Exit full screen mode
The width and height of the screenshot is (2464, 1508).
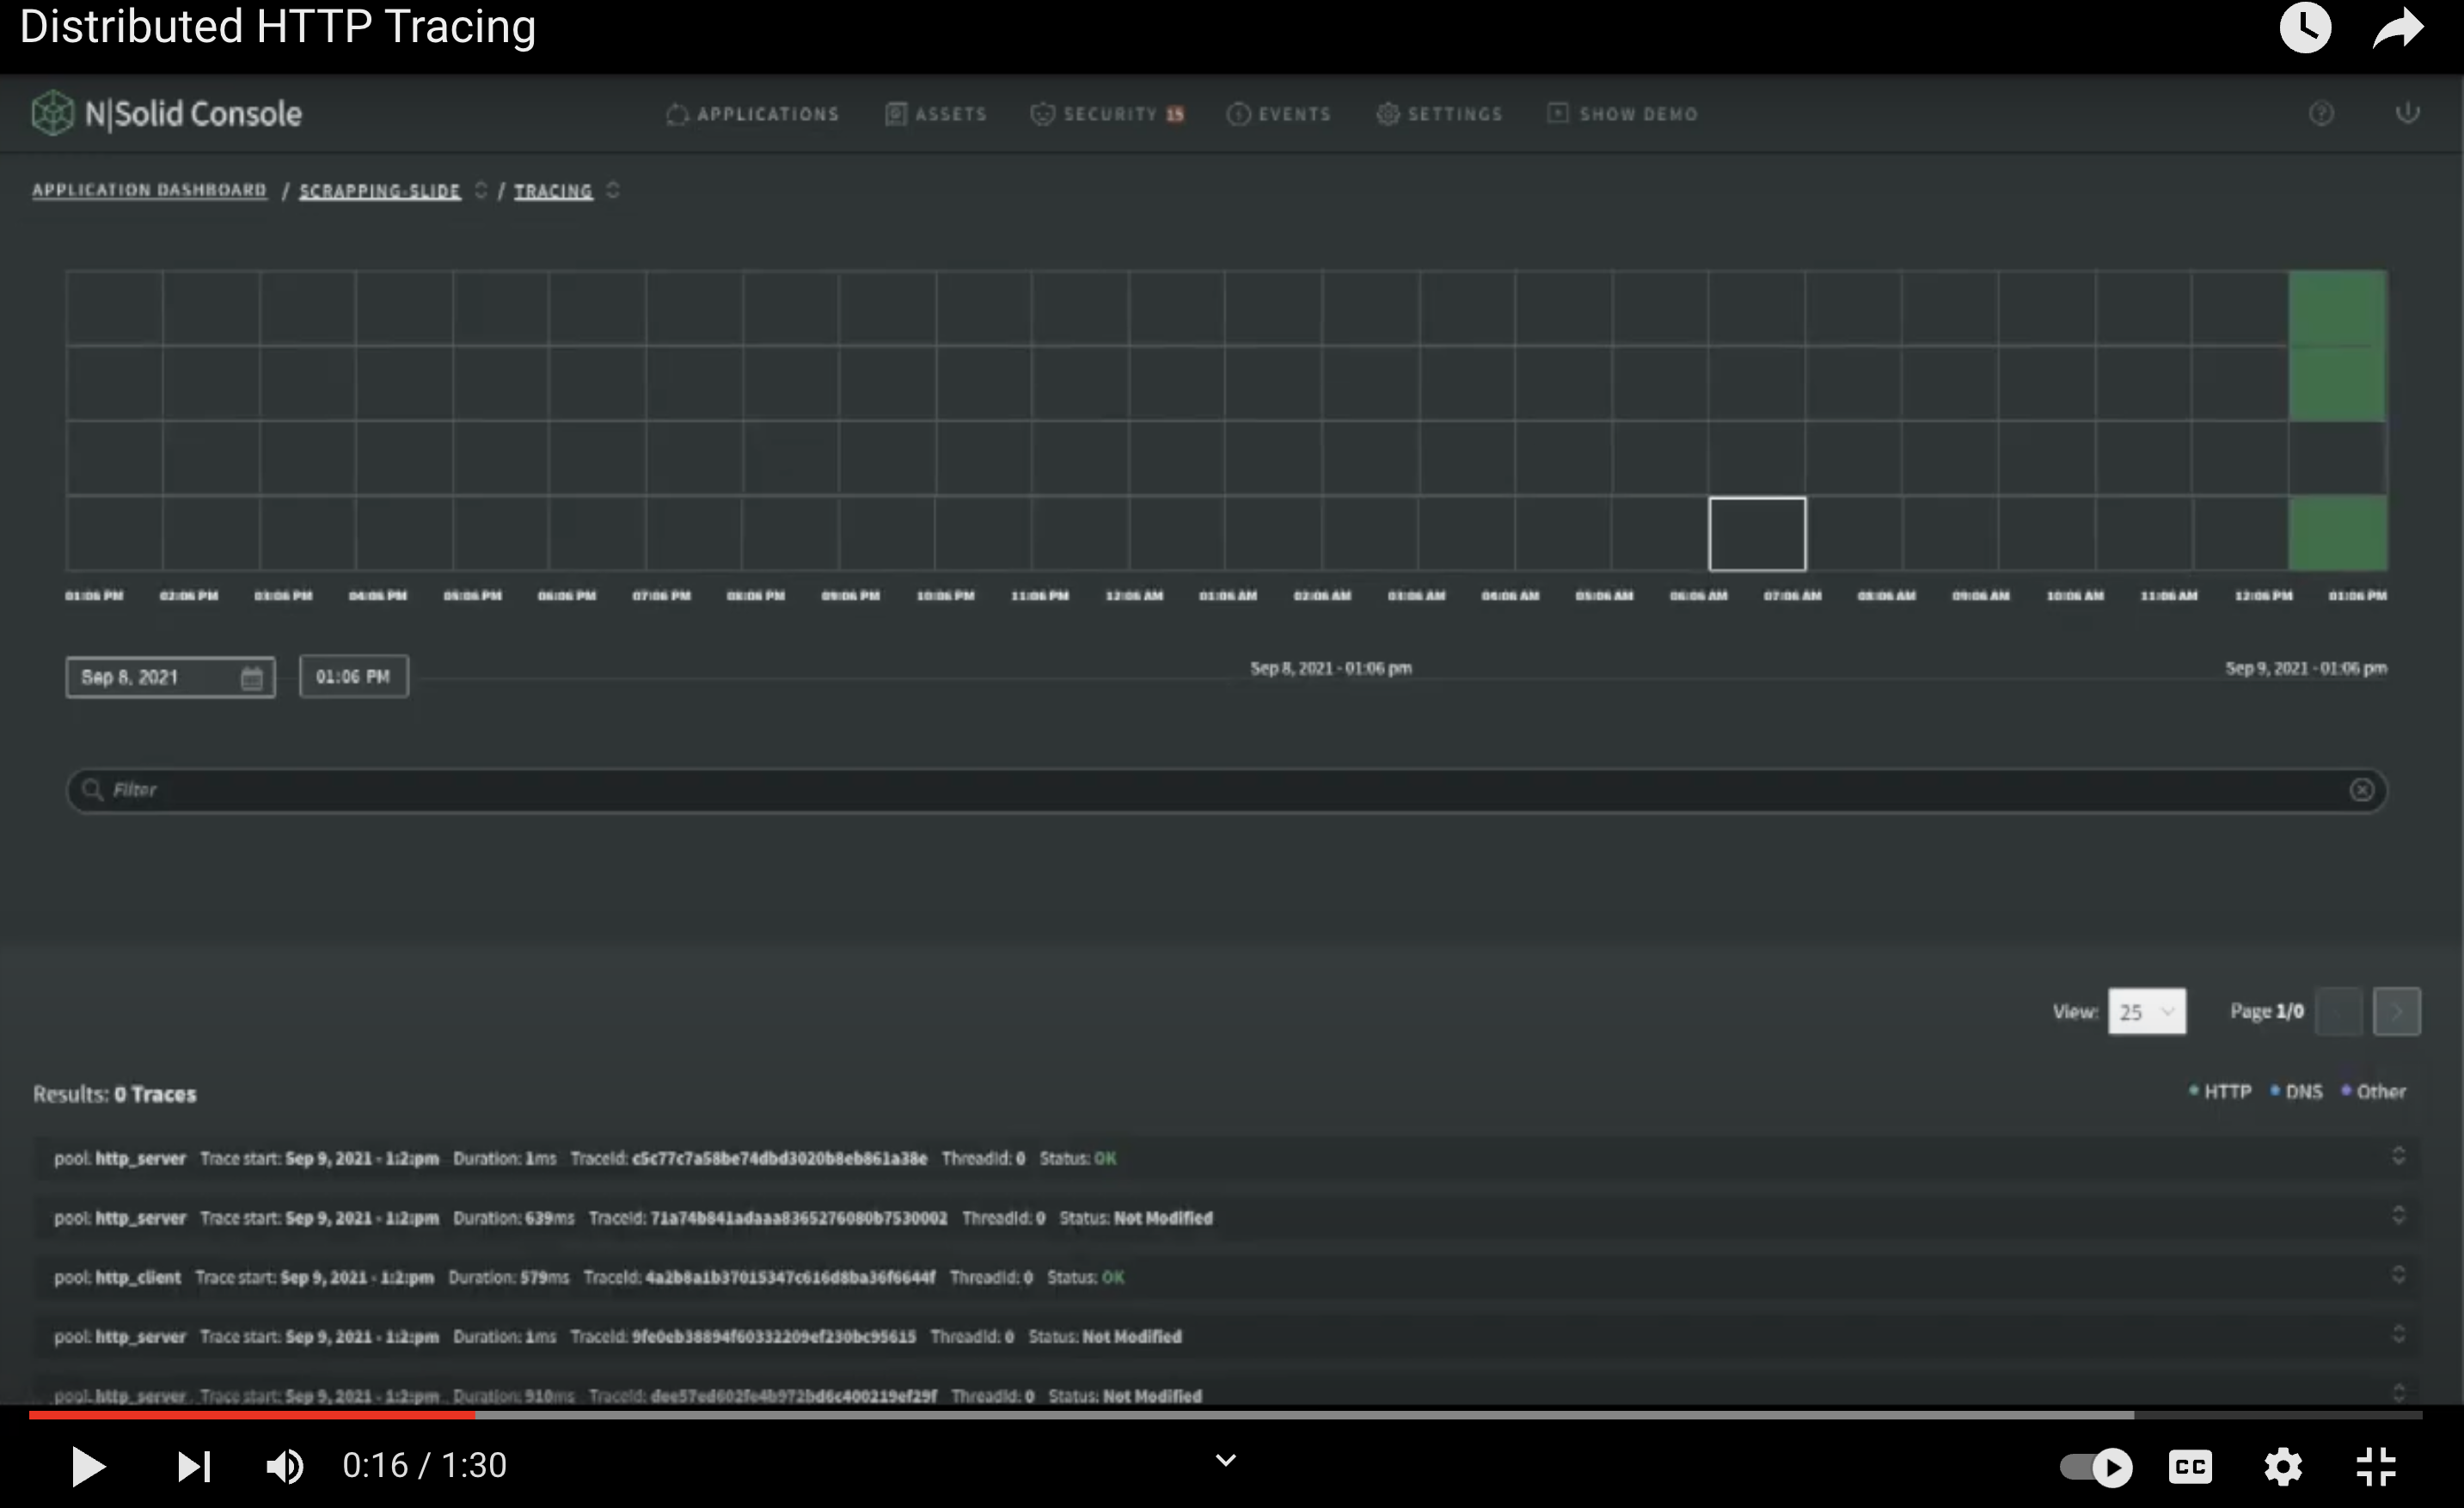(2375, 1466)
